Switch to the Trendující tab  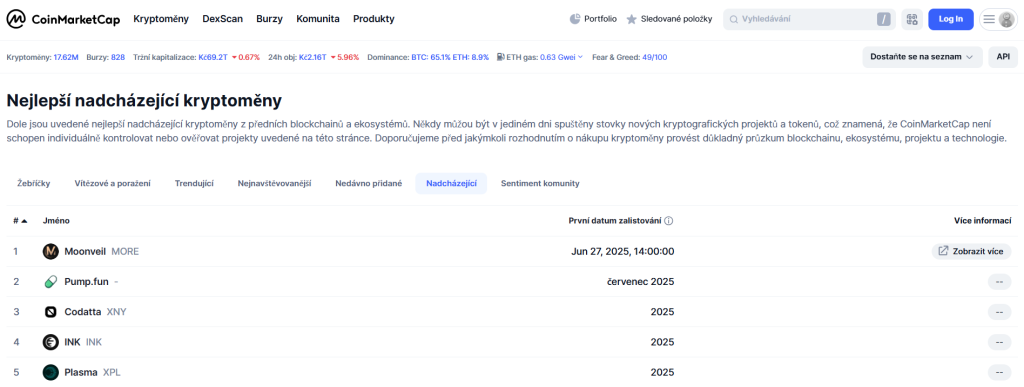click(195, 183)
